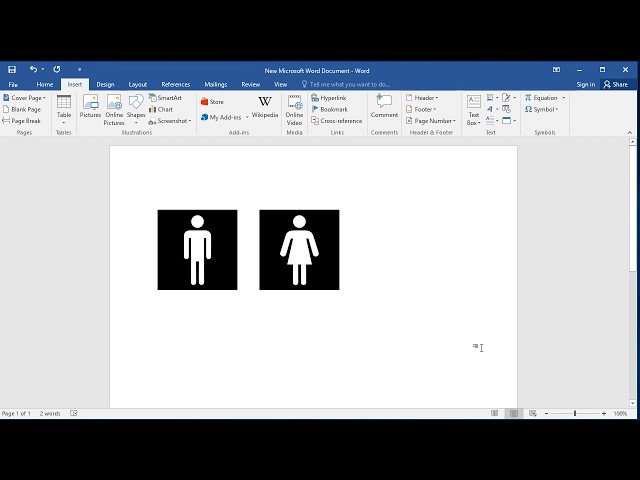Open the Wikipedia add-in
The width and height of the screenshot is (640, 480).
265,107
